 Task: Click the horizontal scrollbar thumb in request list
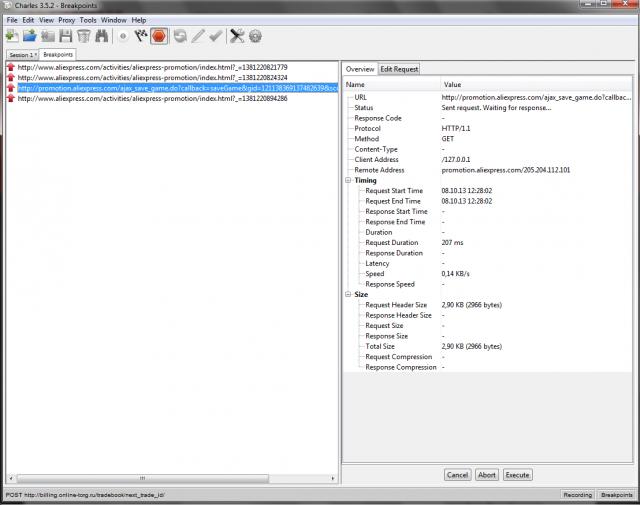(x=142, y=478)
